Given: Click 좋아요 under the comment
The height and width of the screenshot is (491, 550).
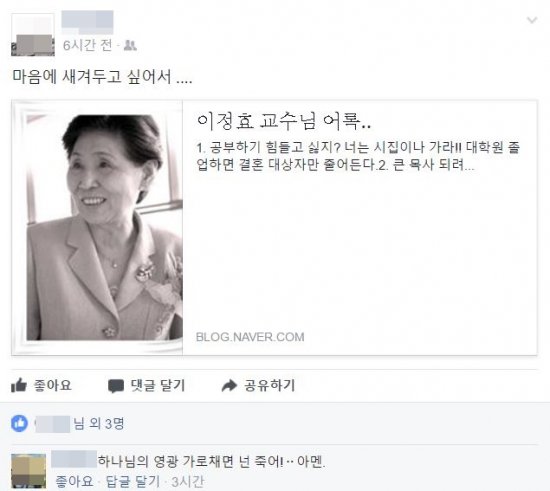Looking at the screenshot, I should pyautogui.click(x=74, y=481).
